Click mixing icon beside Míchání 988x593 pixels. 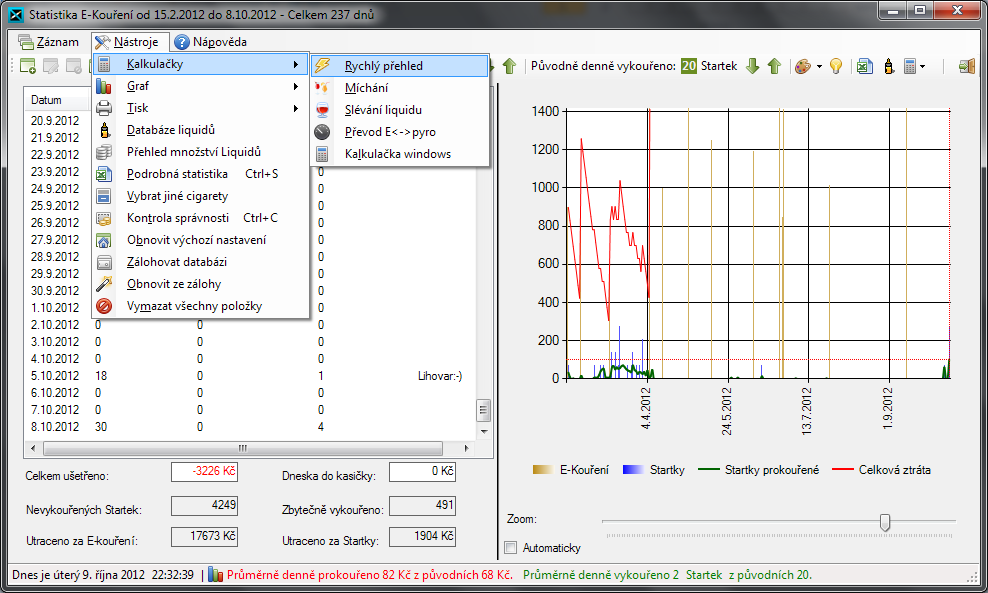pyautogui.click(x=322, y=88)
